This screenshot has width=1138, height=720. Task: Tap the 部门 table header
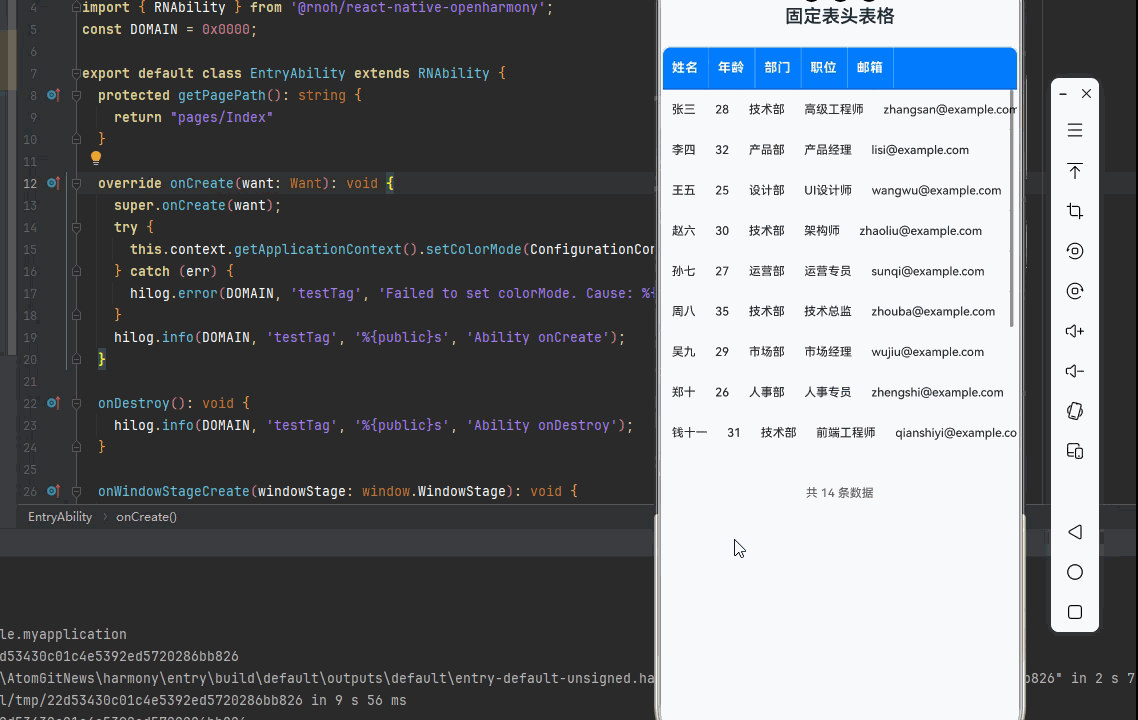point(778,68)
